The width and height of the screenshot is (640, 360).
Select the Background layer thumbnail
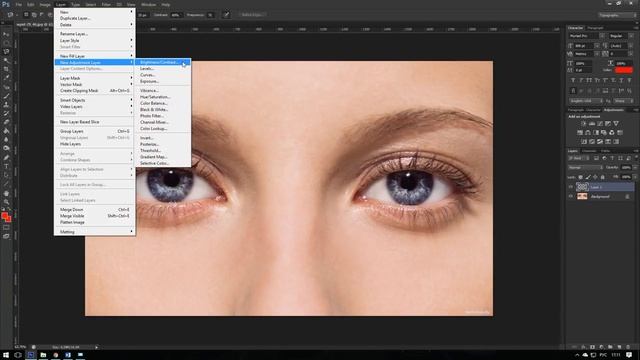(x=582, y=196)
